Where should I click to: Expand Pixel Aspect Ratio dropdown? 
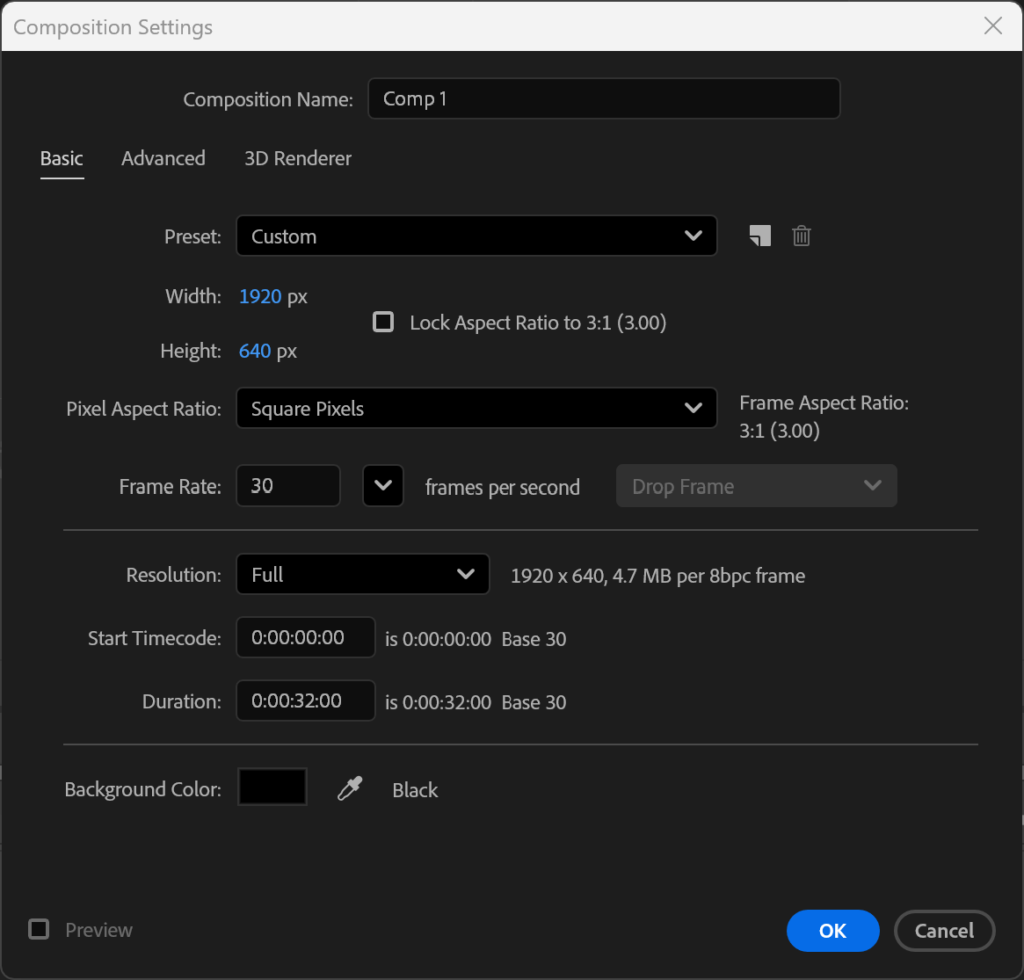(x=476, y=408)
